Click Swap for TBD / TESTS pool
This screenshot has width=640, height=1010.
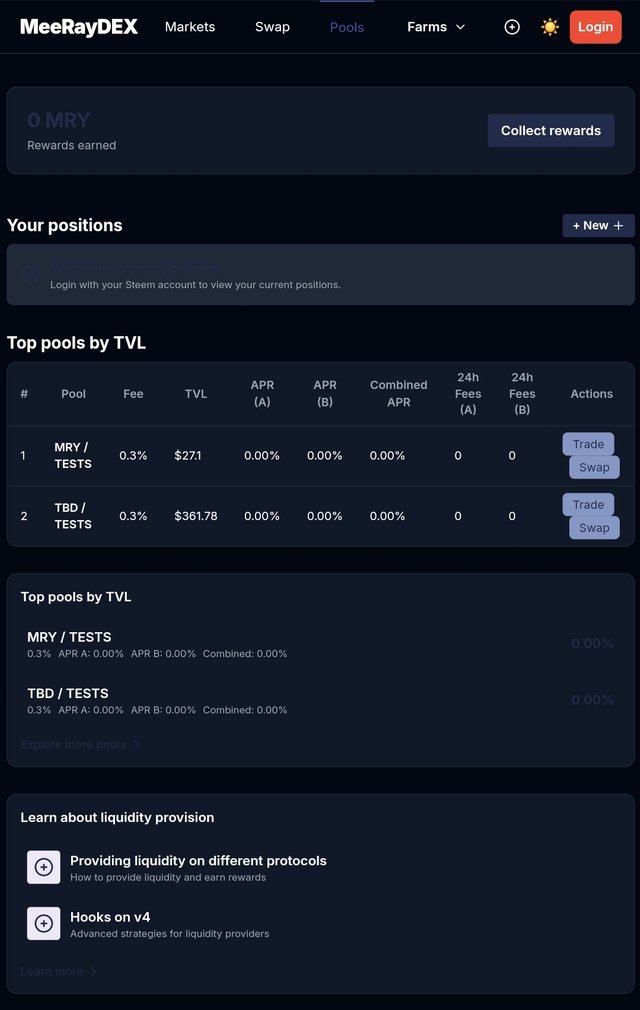[594, 528]
